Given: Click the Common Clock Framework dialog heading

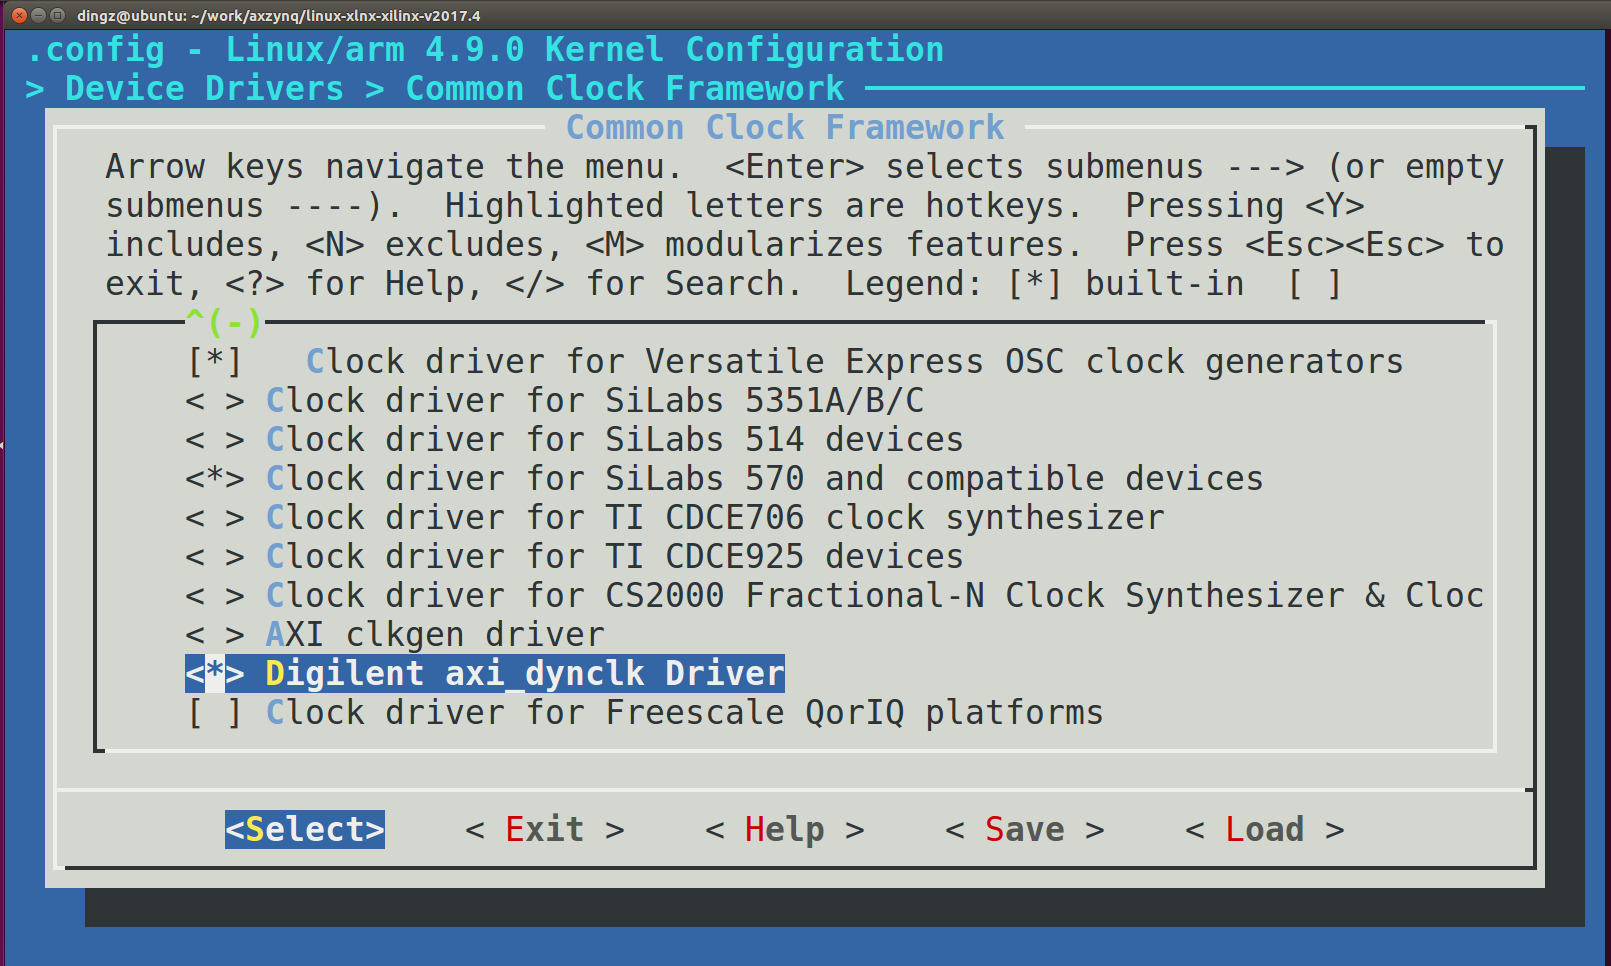Looking at the screenshot, I should click(785, 127).
